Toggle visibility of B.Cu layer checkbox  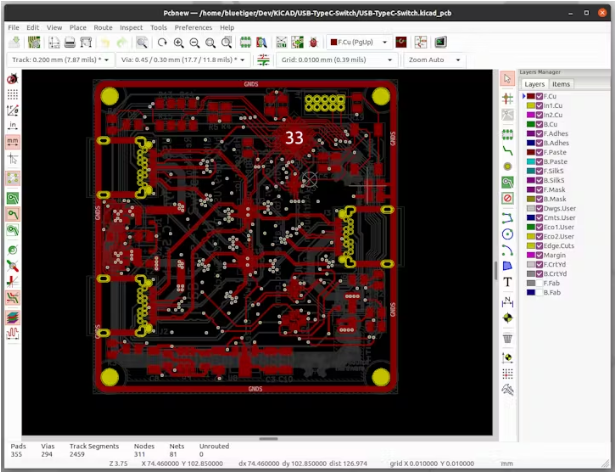coord(539,124)
